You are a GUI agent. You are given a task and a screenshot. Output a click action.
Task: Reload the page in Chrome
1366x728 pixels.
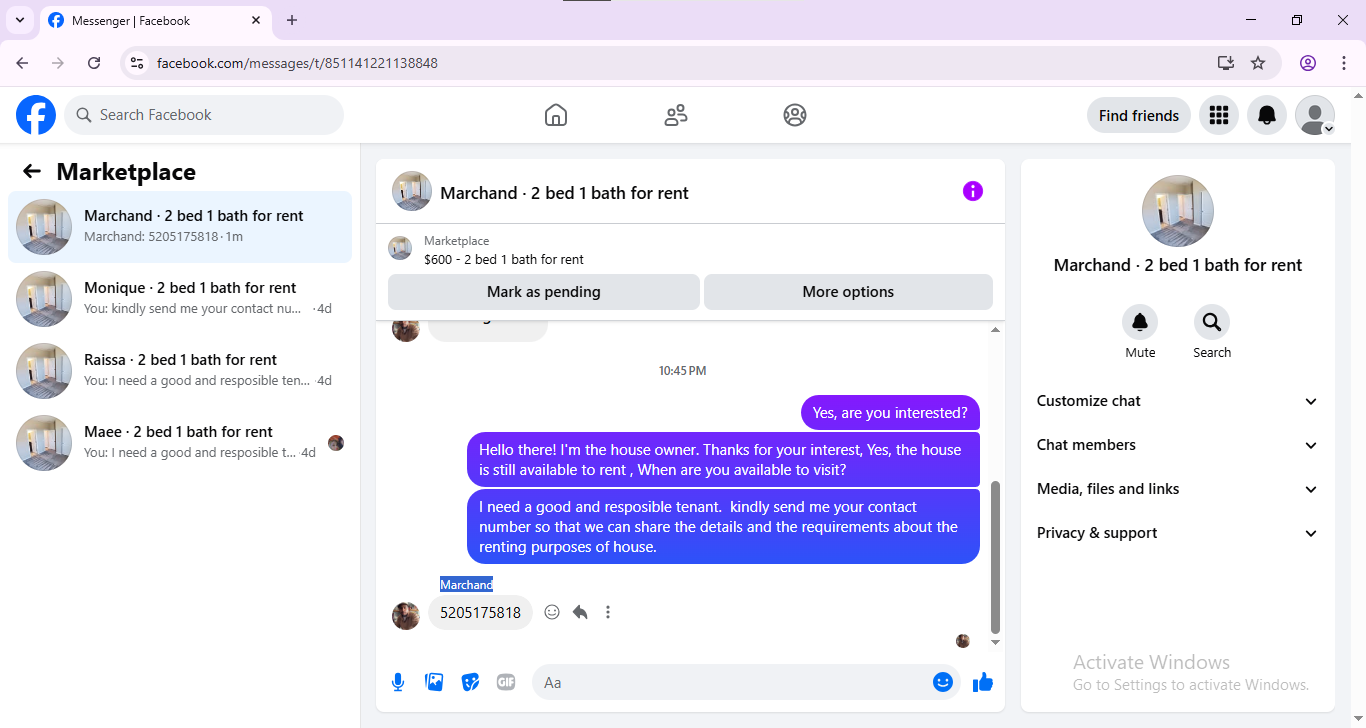tap(94, 63)
